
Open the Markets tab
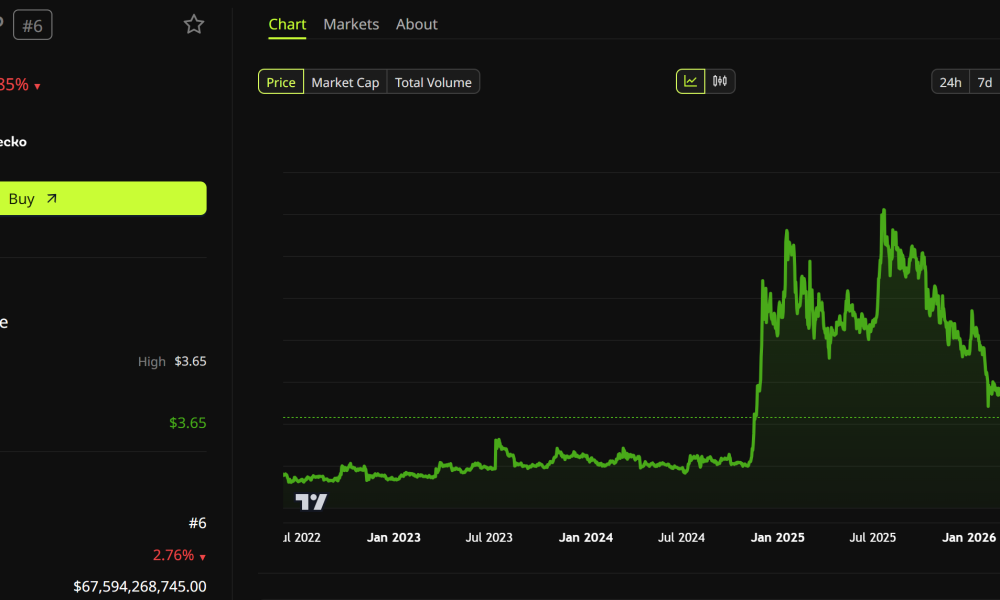(x=351, y=24)
